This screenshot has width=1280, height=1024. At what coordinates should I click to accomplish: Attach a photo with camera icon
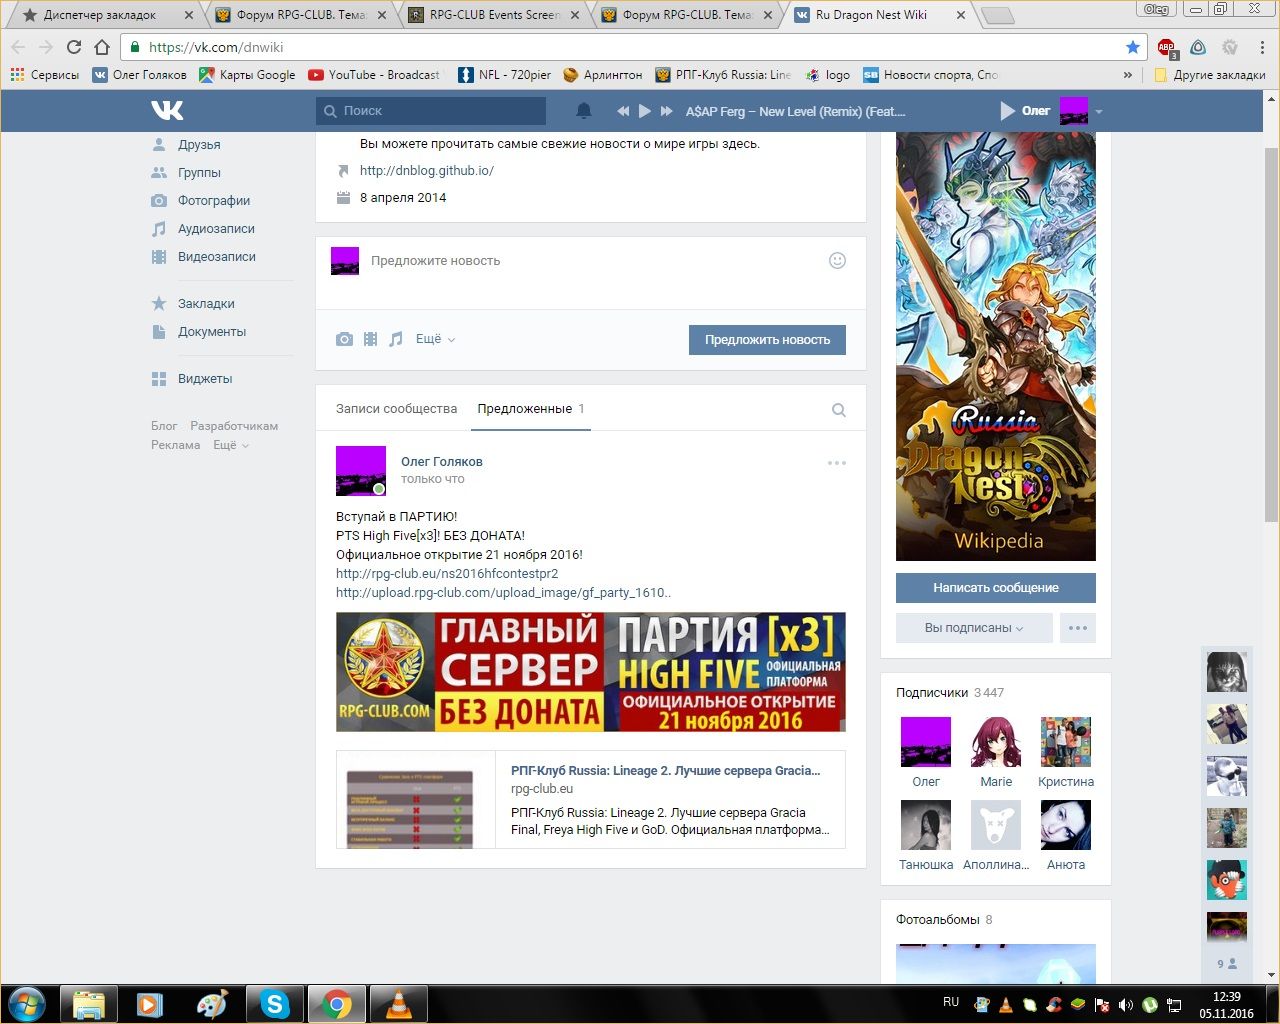(344, 340)
